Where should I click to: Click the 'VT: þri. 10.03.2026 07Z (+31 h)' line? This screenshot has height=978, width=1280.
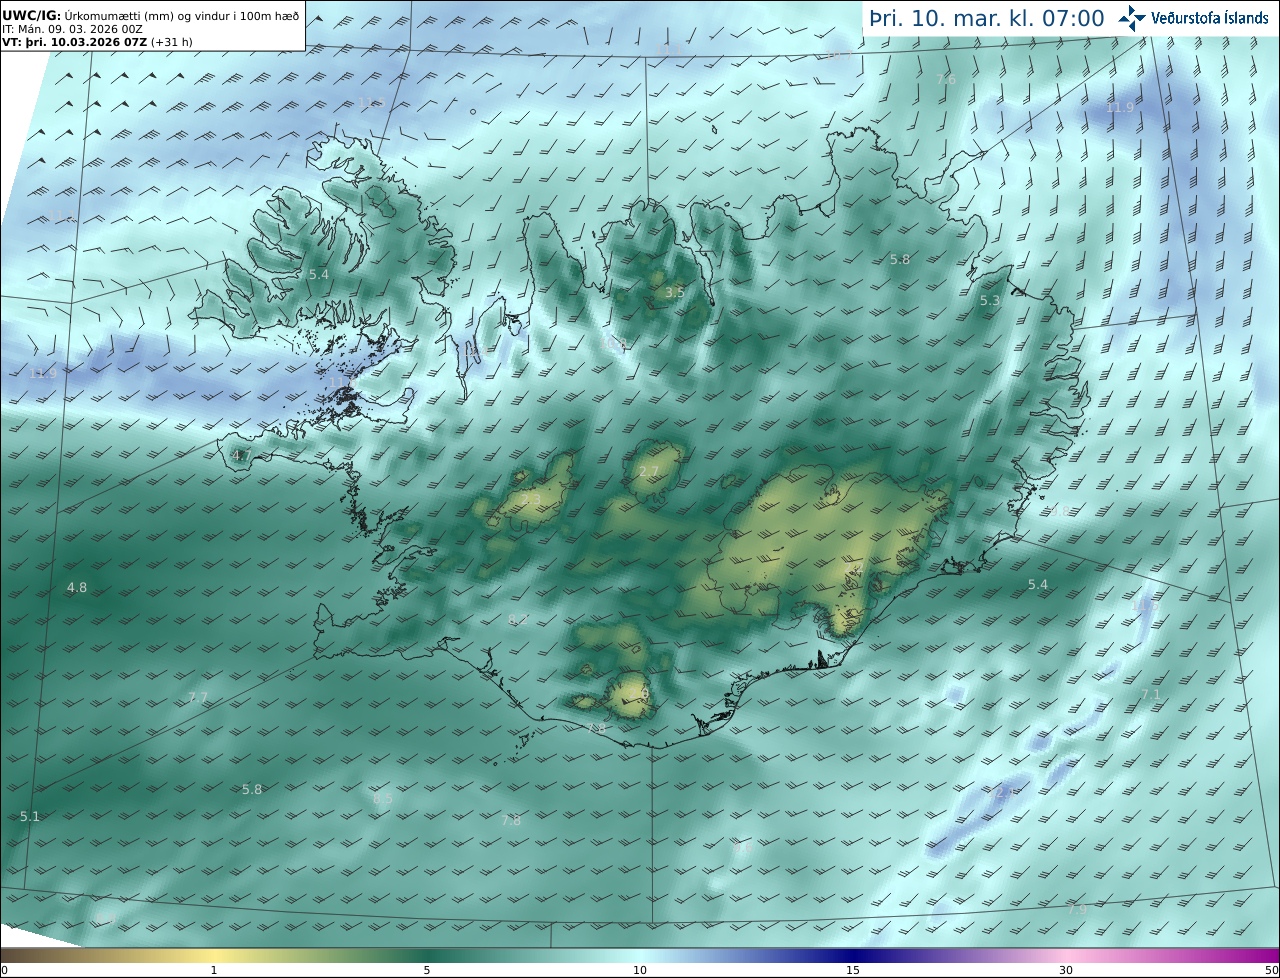click(97, 43)
